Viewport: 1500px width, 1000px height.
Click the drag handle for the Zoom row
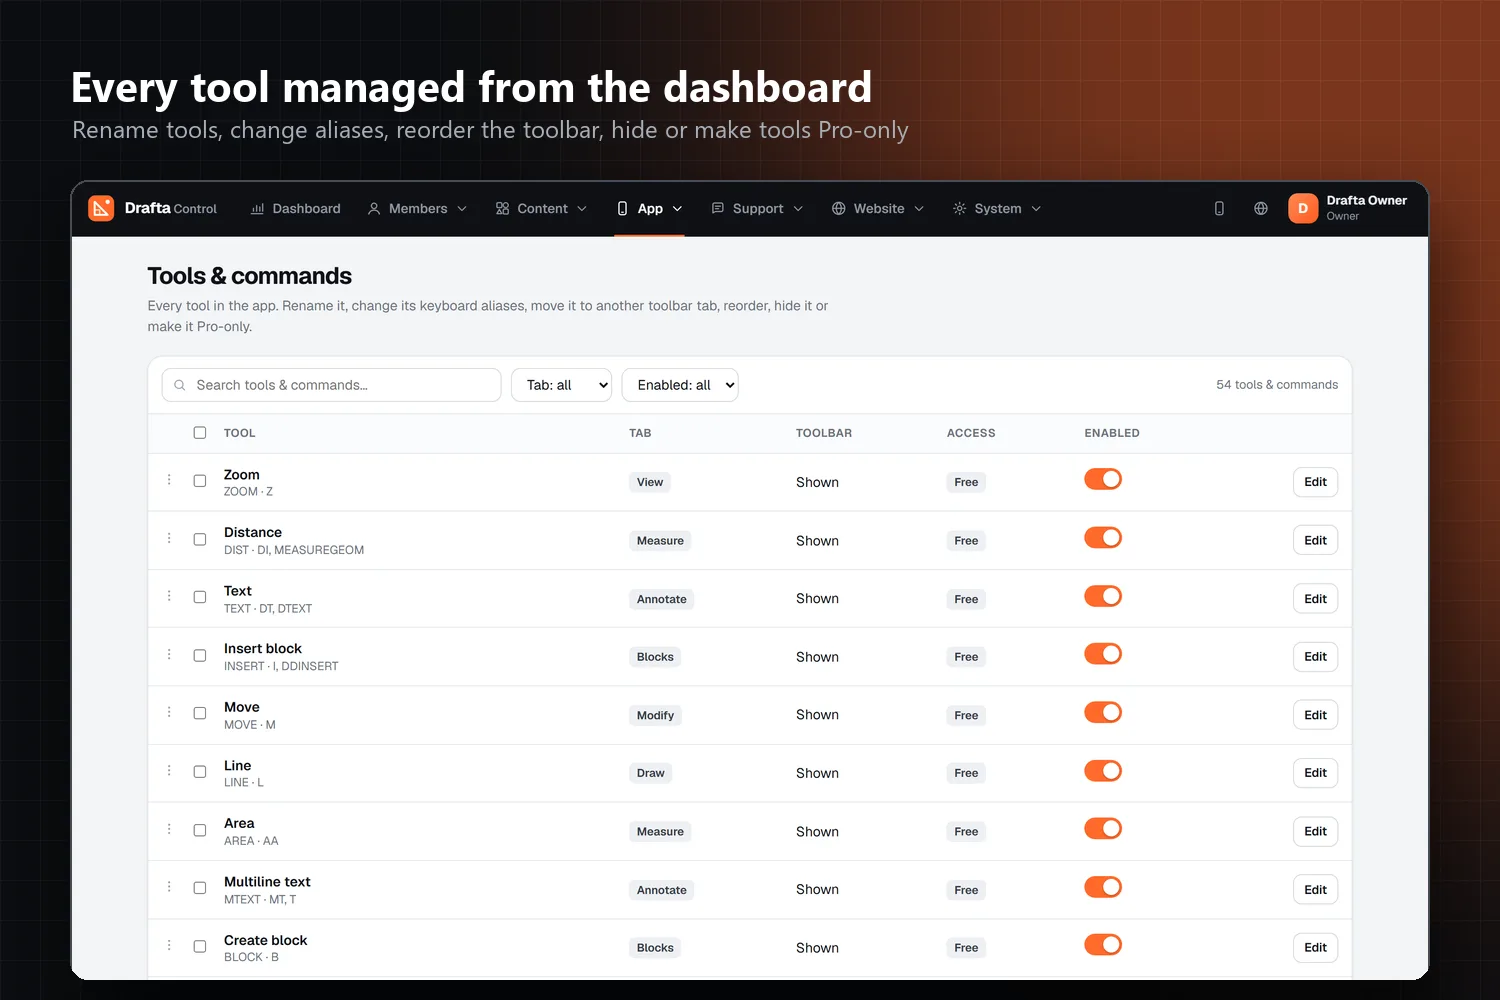click(169, 480)
